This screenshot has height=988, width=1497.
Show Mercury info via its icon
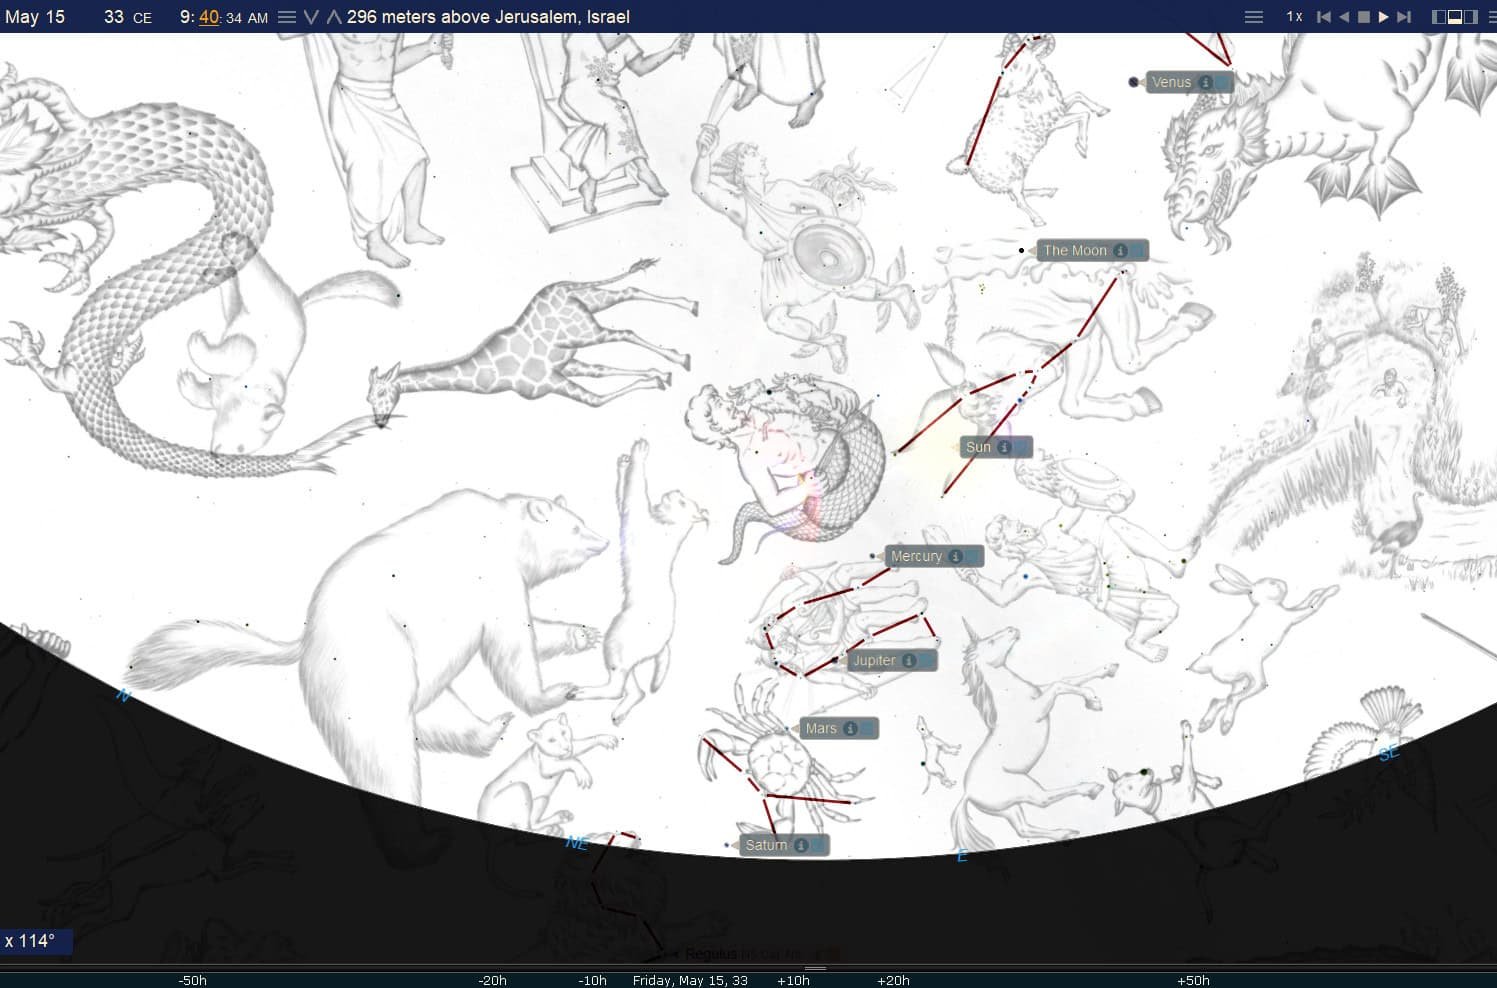coord(955,557)
